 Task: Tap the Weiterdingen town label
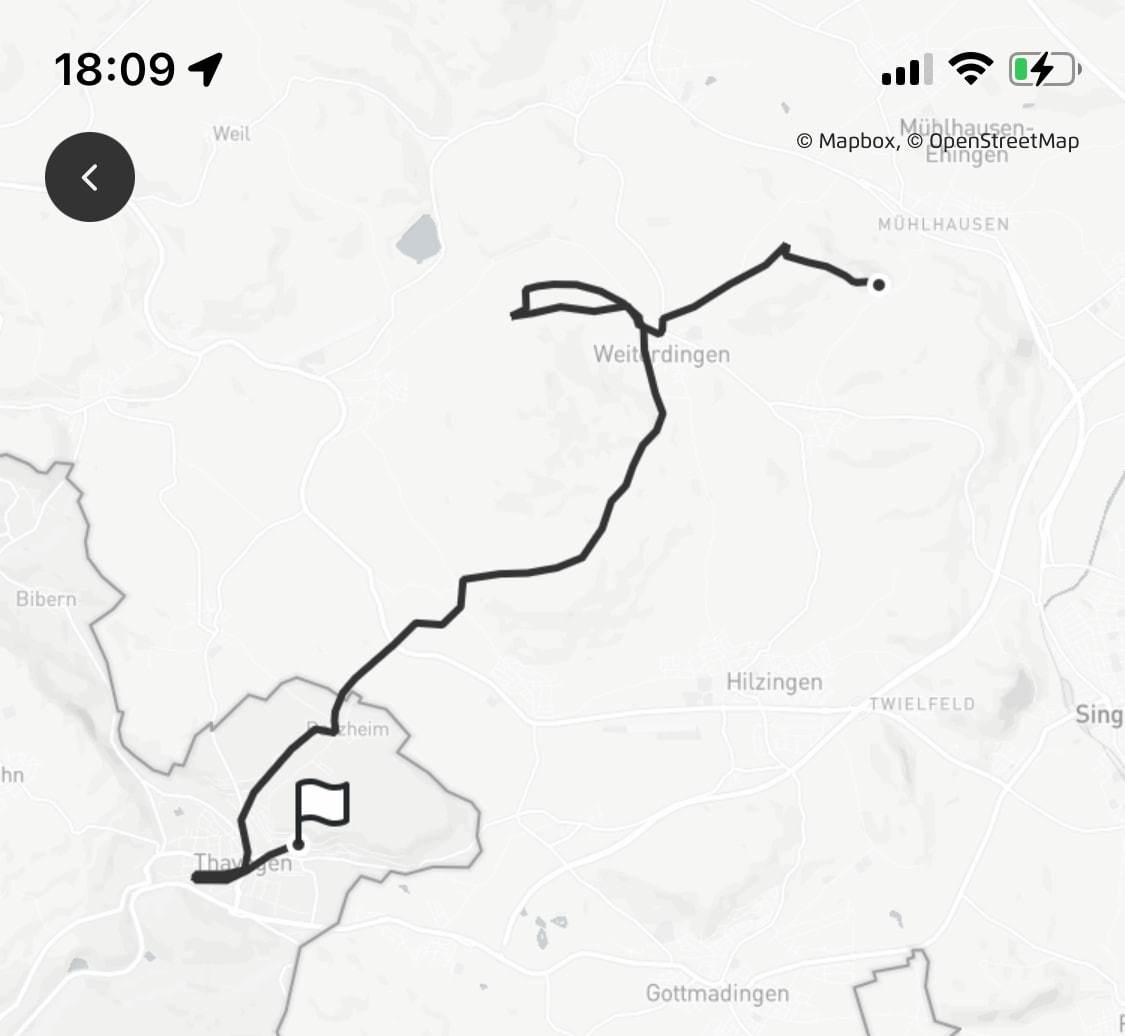pos(662,354)
